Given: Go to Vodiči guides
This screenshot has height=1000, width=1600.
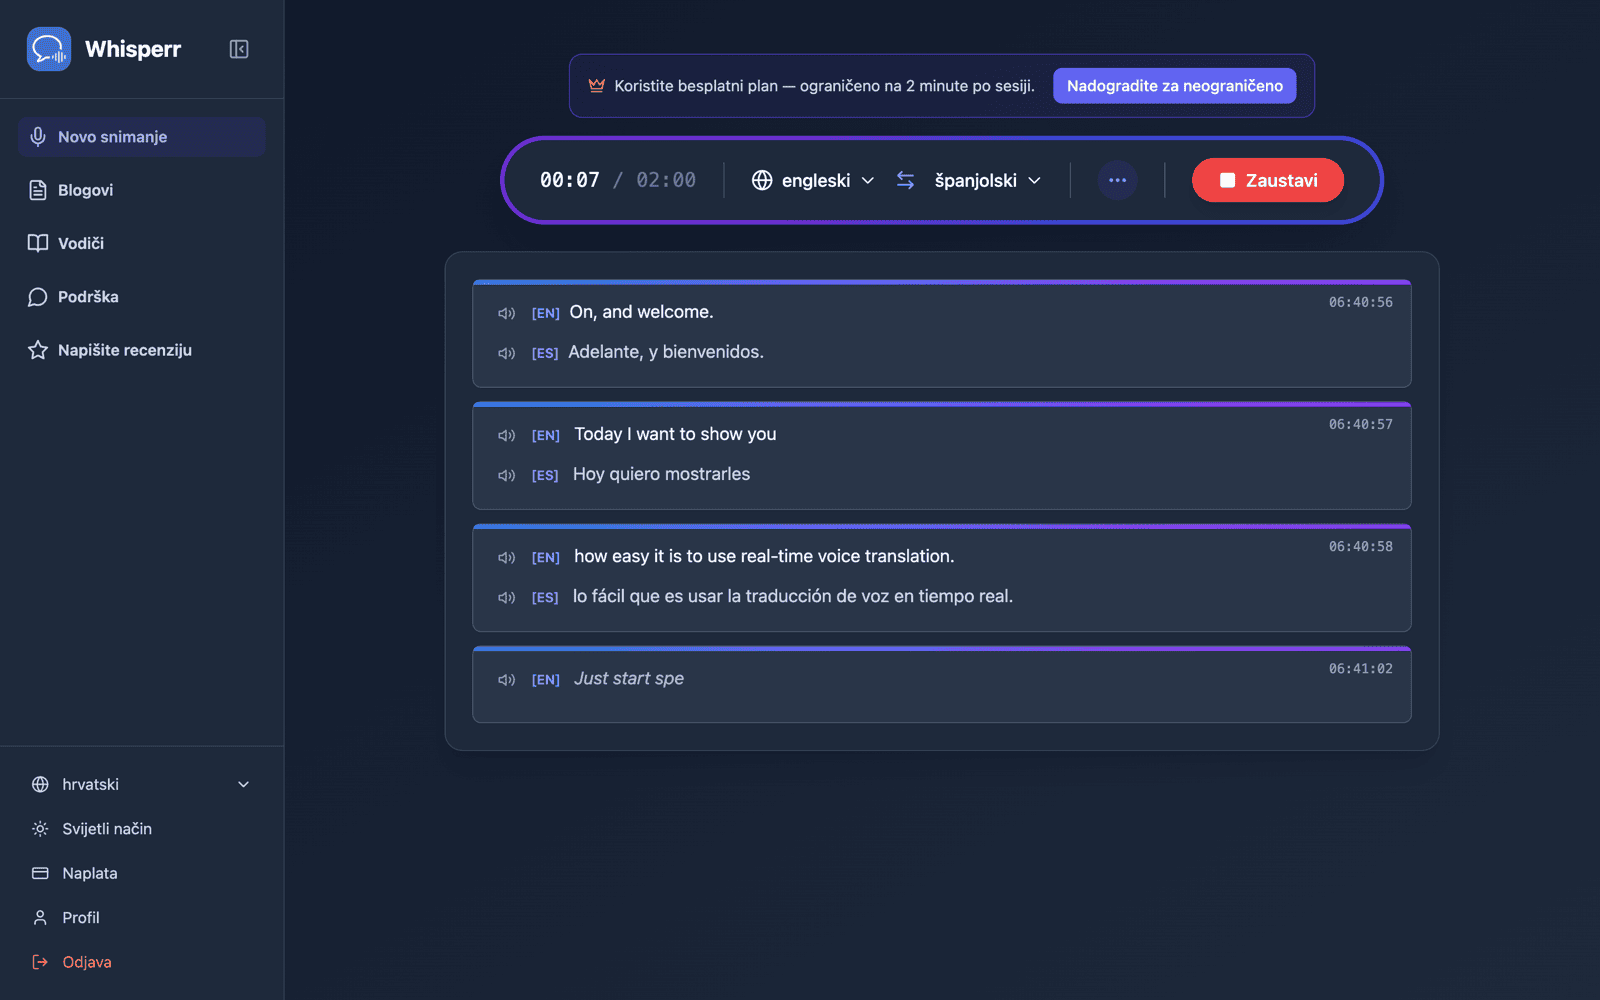Looking at the screenshot, I should tap(141, 243).
